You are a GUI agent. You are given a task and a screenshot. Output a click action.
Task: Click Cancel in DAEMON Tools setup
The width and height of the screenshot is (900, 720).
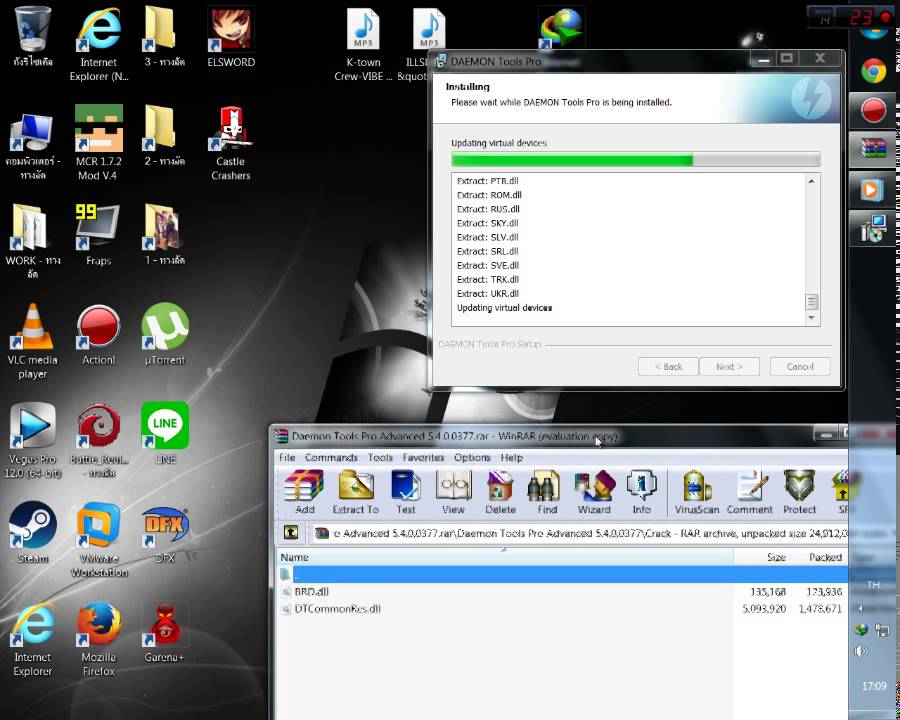(x=800, y=366)
